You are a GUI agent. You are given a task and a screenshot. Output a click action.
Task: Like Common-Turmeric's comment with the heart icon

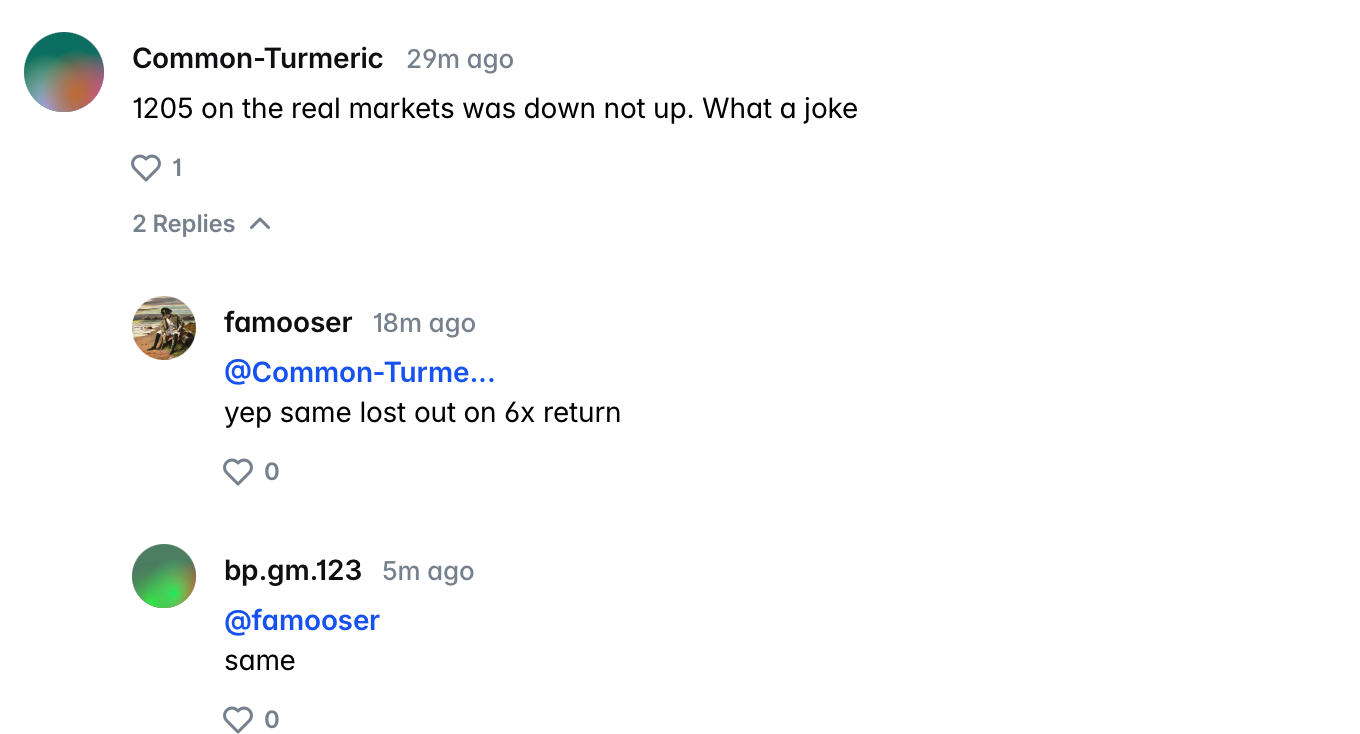146,168
